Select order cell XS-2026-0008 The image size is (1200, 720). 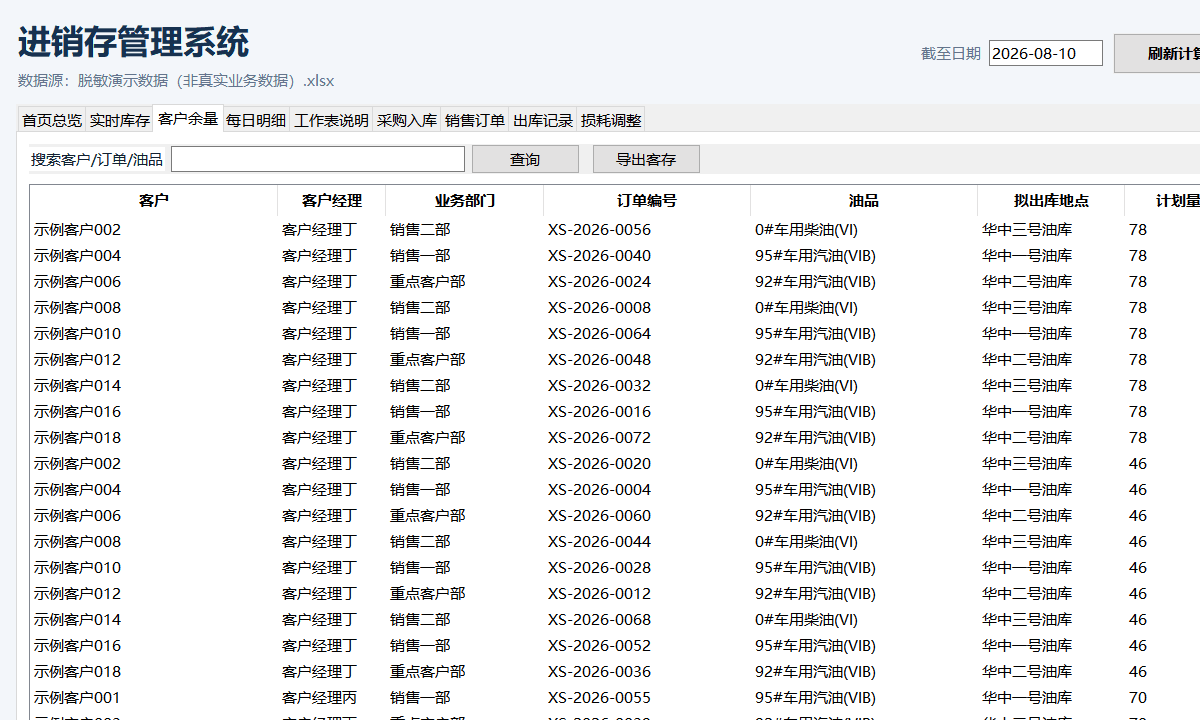pos(599,307)
